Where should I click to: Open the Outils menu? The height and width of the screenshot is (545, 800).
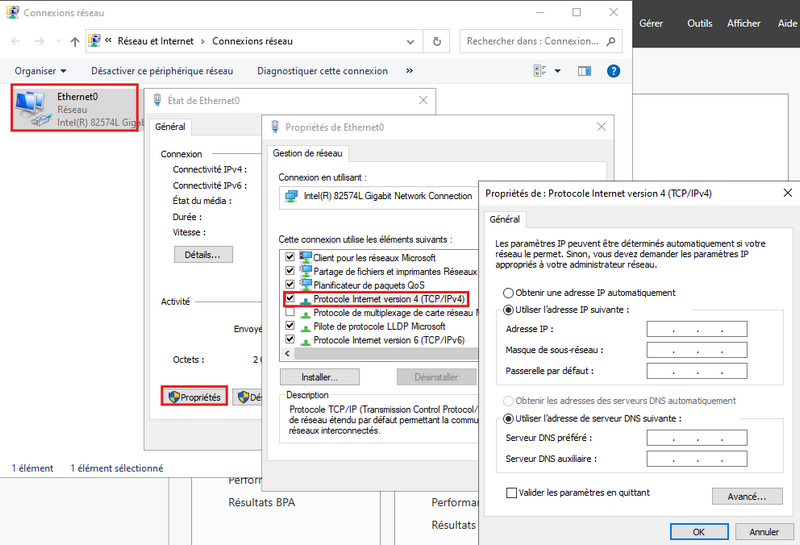[x=700, y=23]
